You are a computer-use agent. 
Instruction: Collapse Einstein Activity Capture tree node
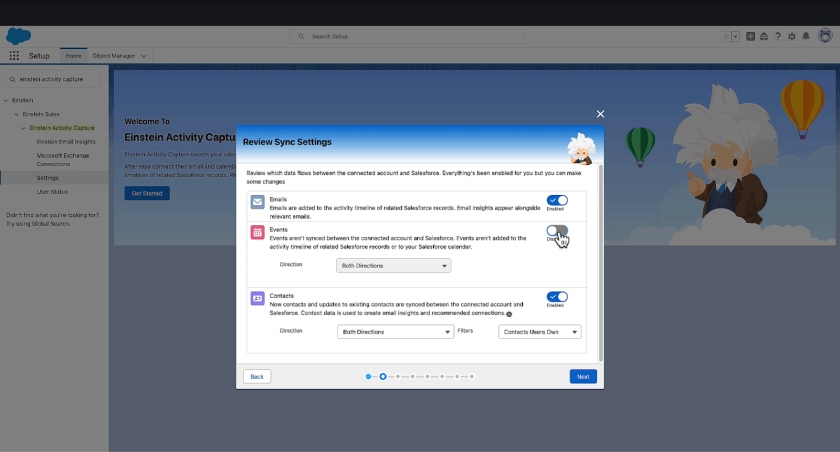[23, 128]
